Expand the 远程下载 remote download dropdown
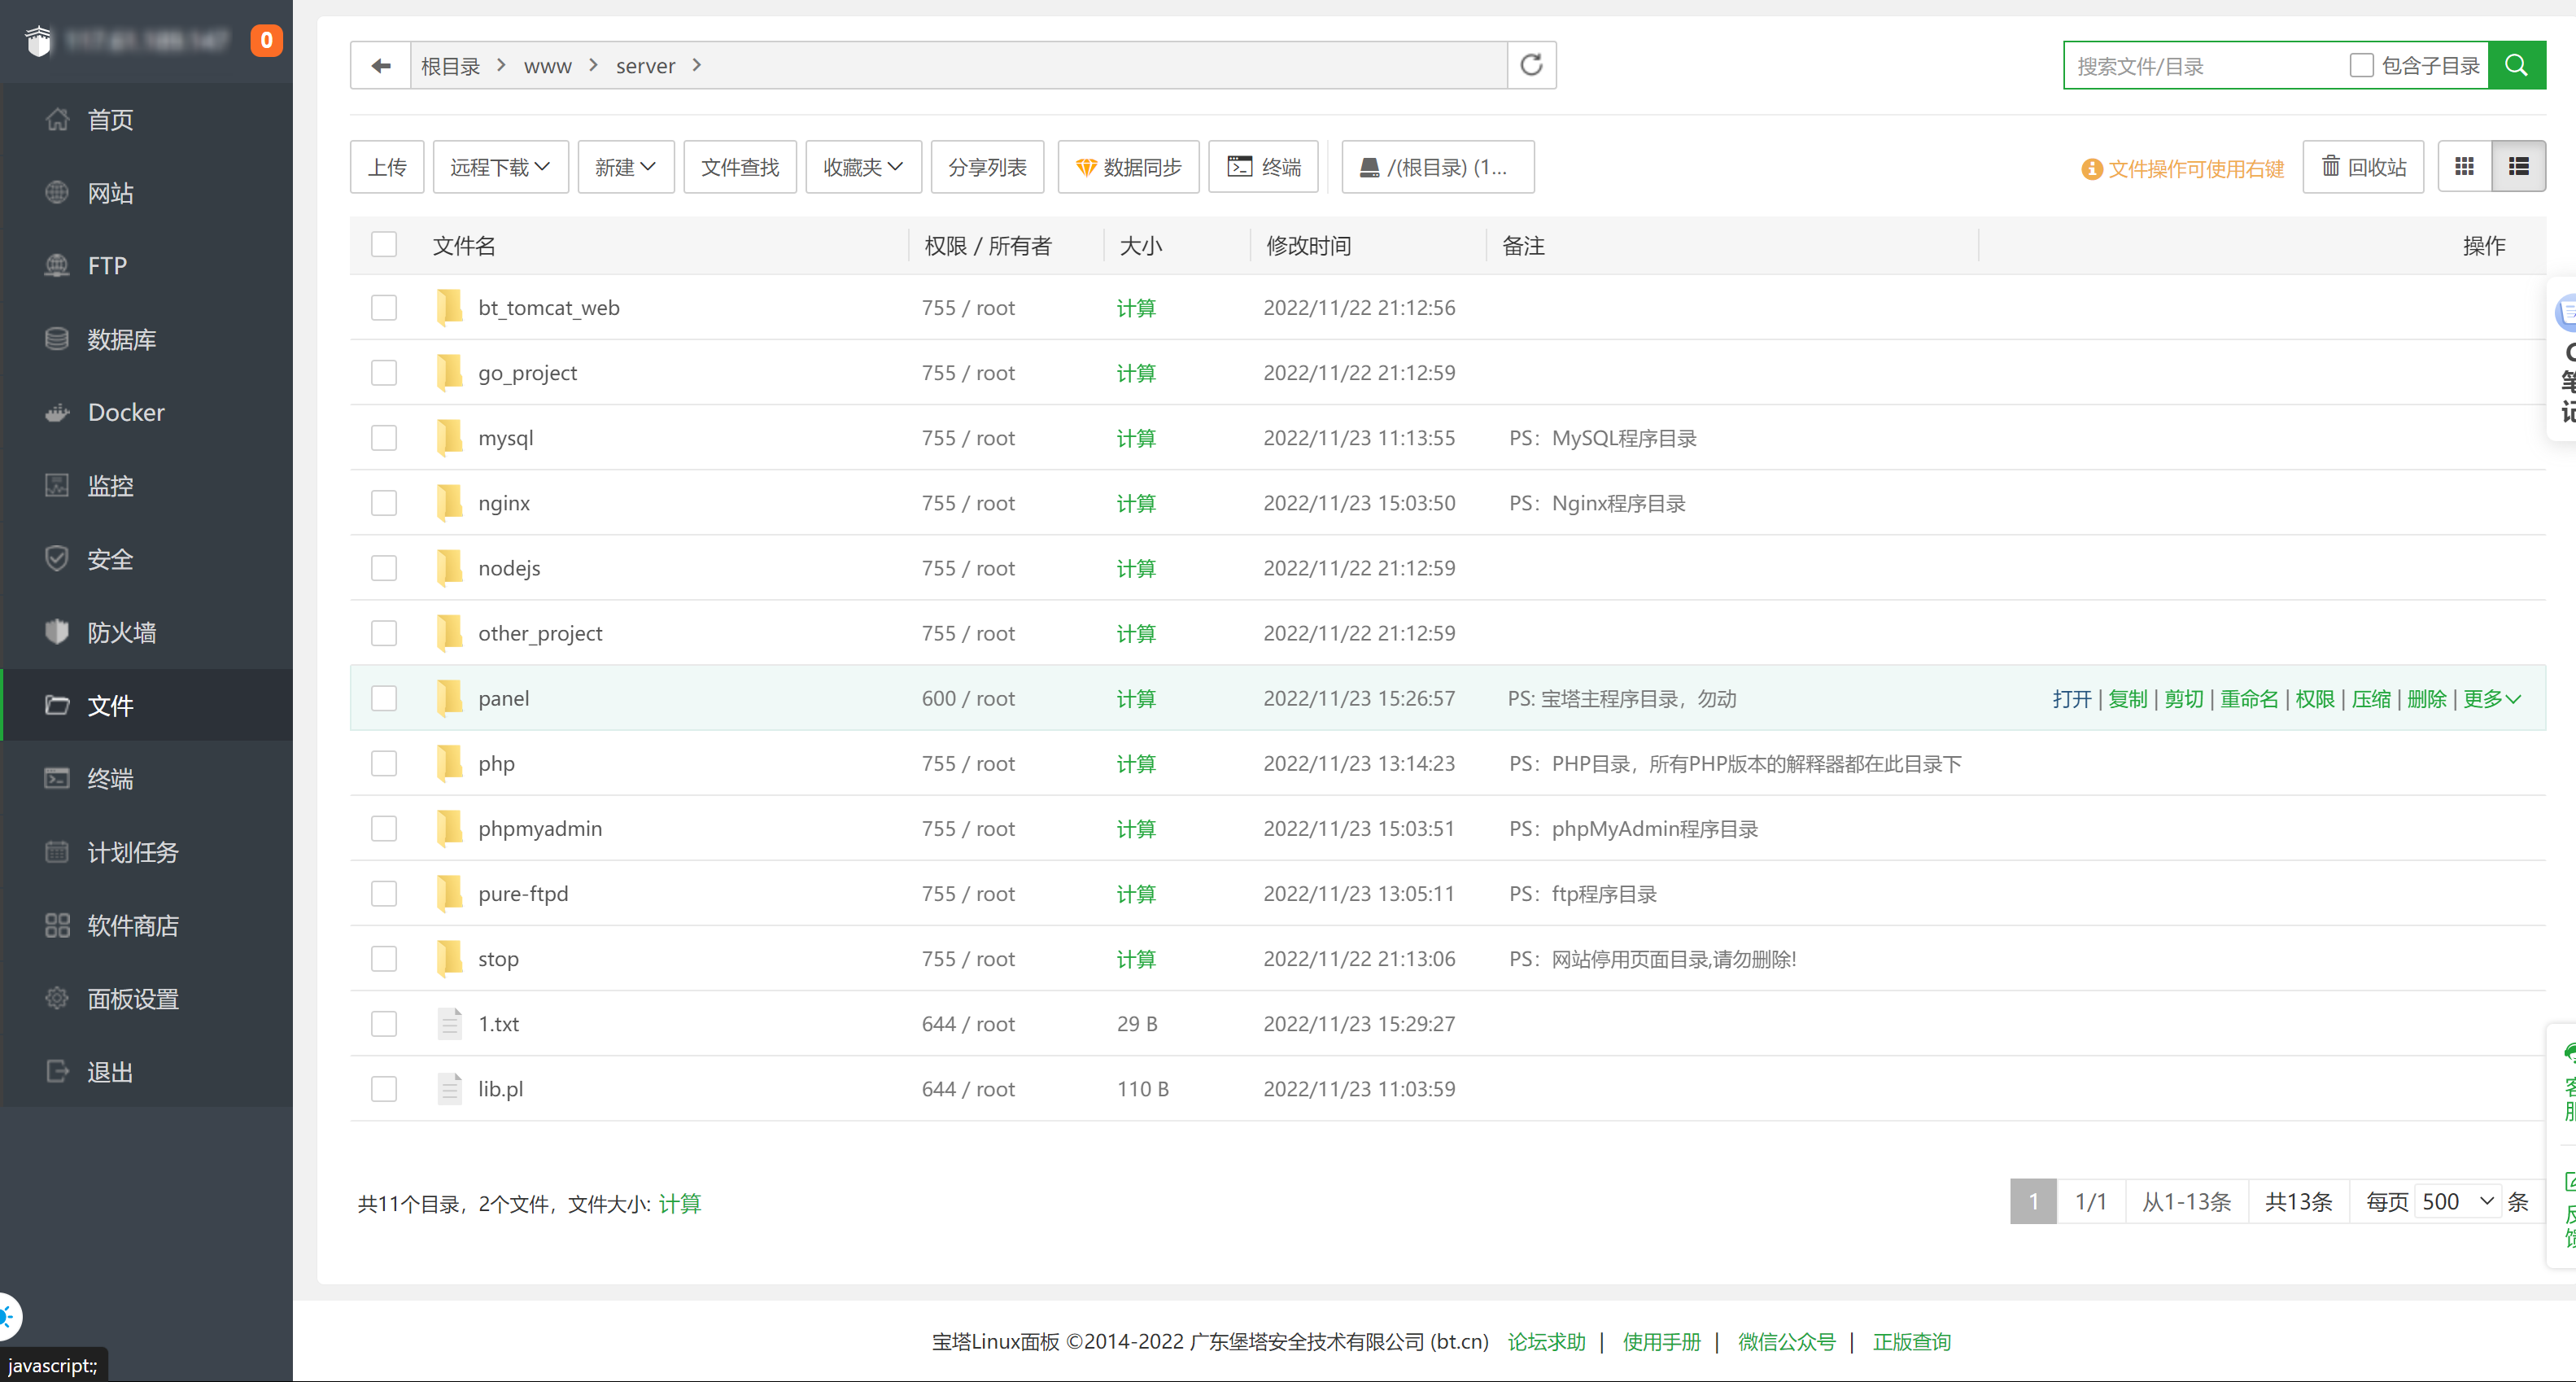 [501, 167]
